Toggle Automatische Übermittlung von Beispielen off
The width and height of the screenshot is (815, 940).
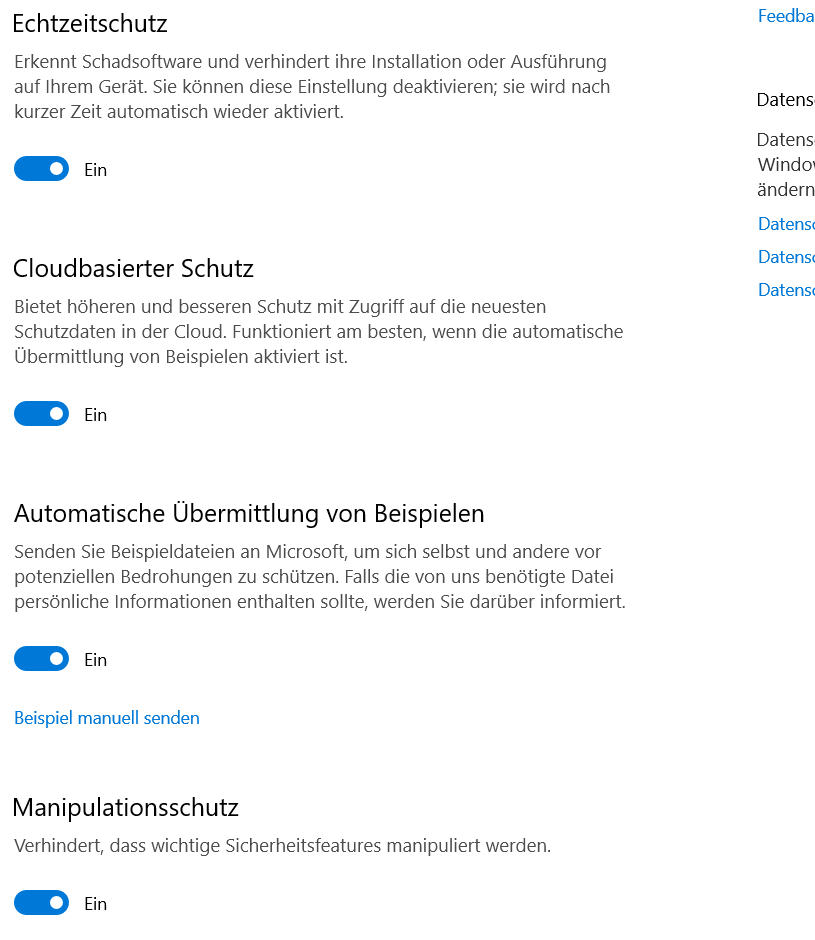(x=41, y=659)
